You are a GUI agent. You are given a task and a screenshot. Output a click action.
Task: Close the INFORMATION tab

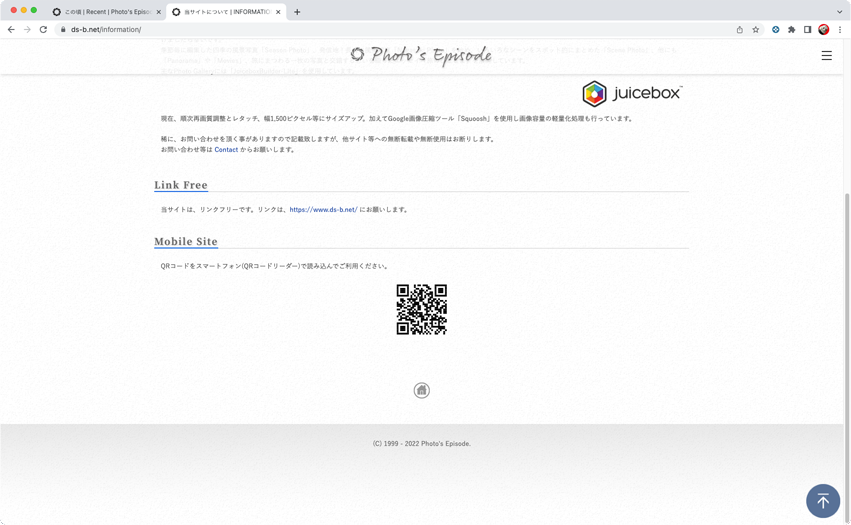tap(278, 12)
